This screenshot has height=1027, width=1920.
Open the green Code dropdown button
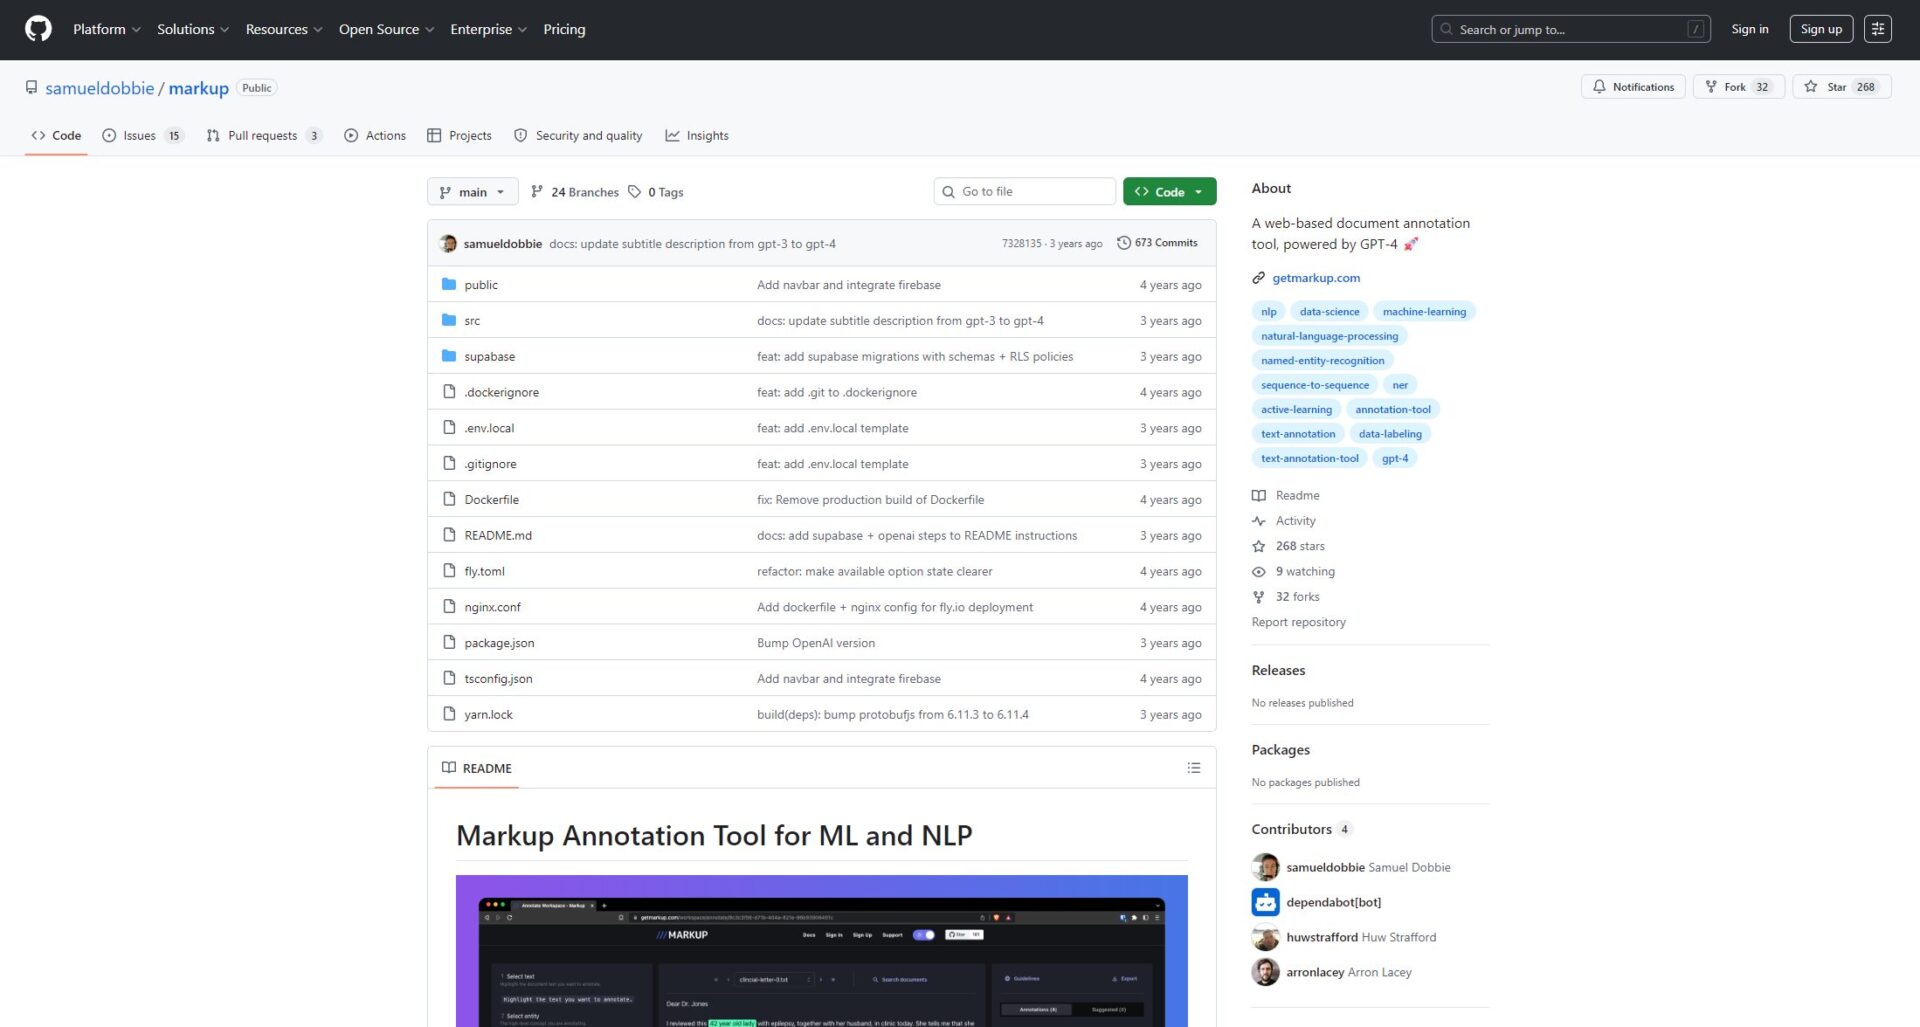coord(1169,192)
